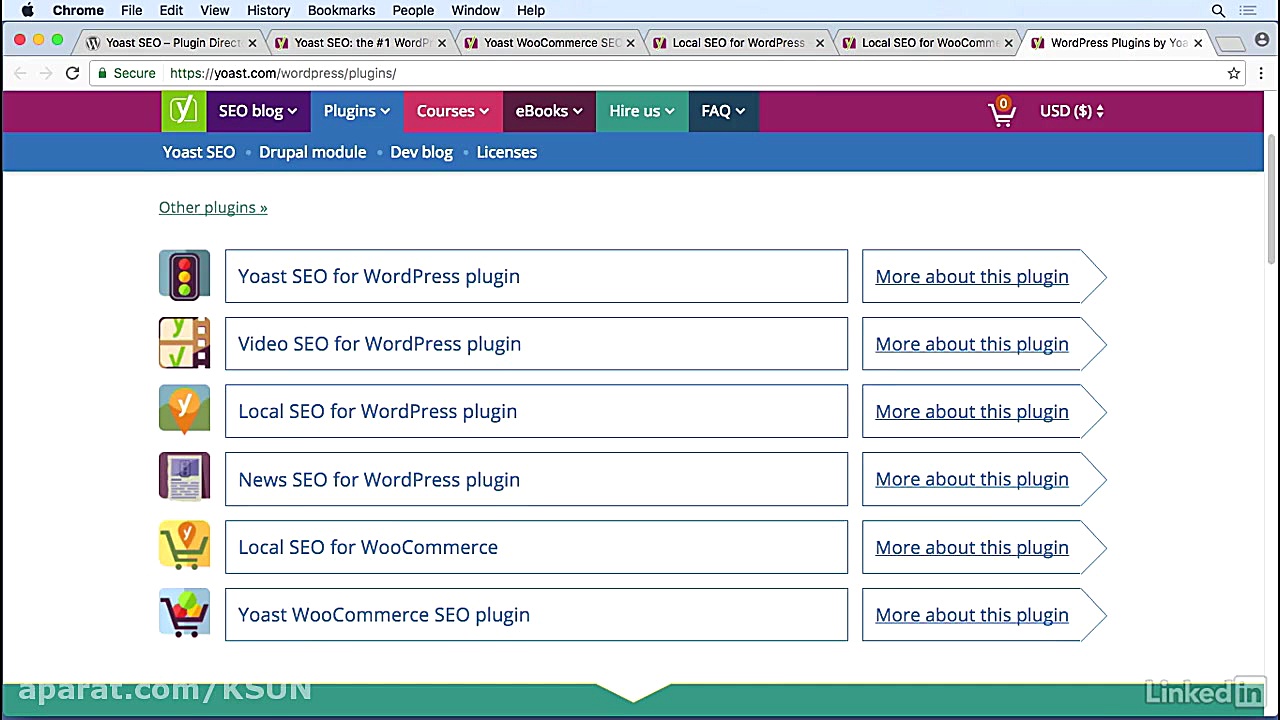Open Yoast WooCommerce SEO plugin entry

[536, 614]
